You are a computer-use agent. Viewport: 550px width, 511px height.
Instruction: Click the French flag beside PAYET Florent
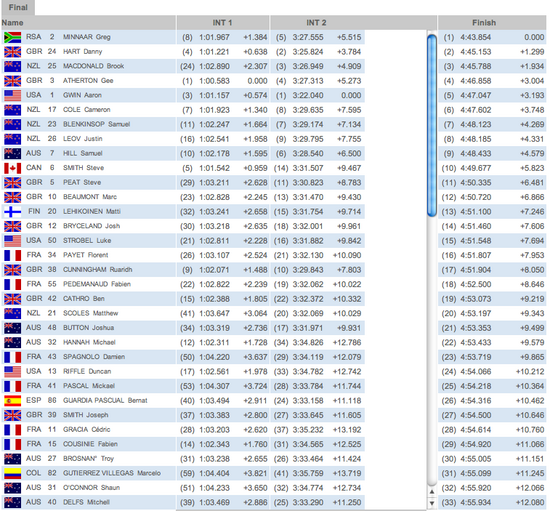coord(12,255)
